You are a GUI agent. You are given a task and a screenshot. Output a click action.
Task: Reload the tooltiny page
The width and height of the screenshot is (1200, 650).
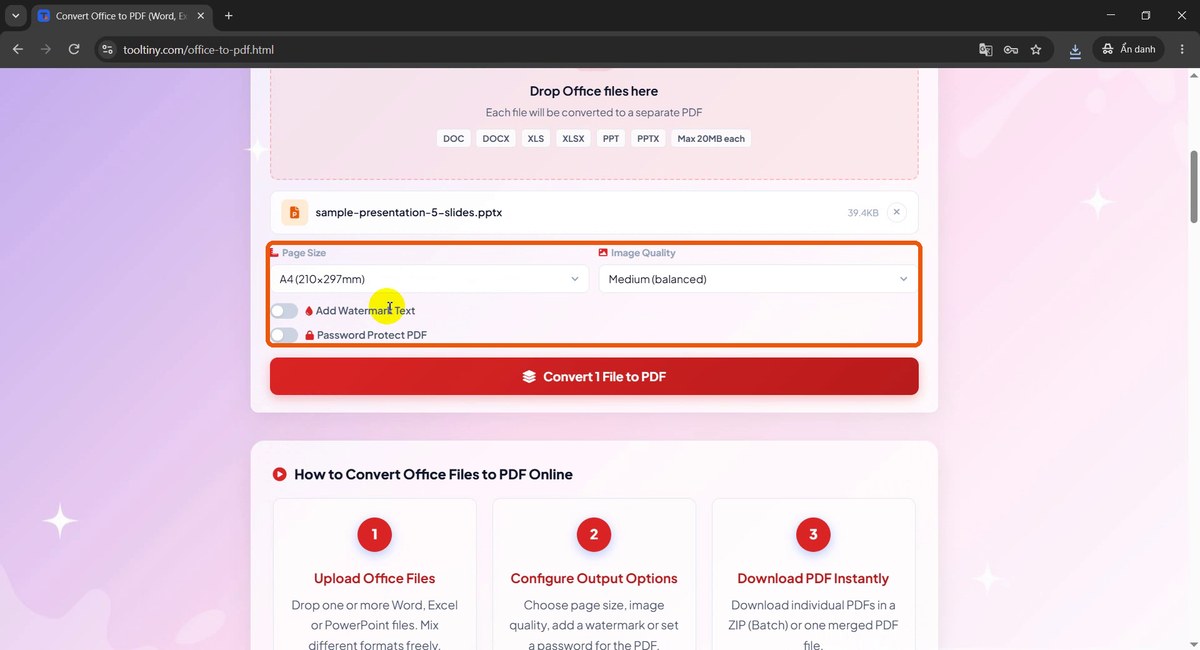[x=74, y=49]
